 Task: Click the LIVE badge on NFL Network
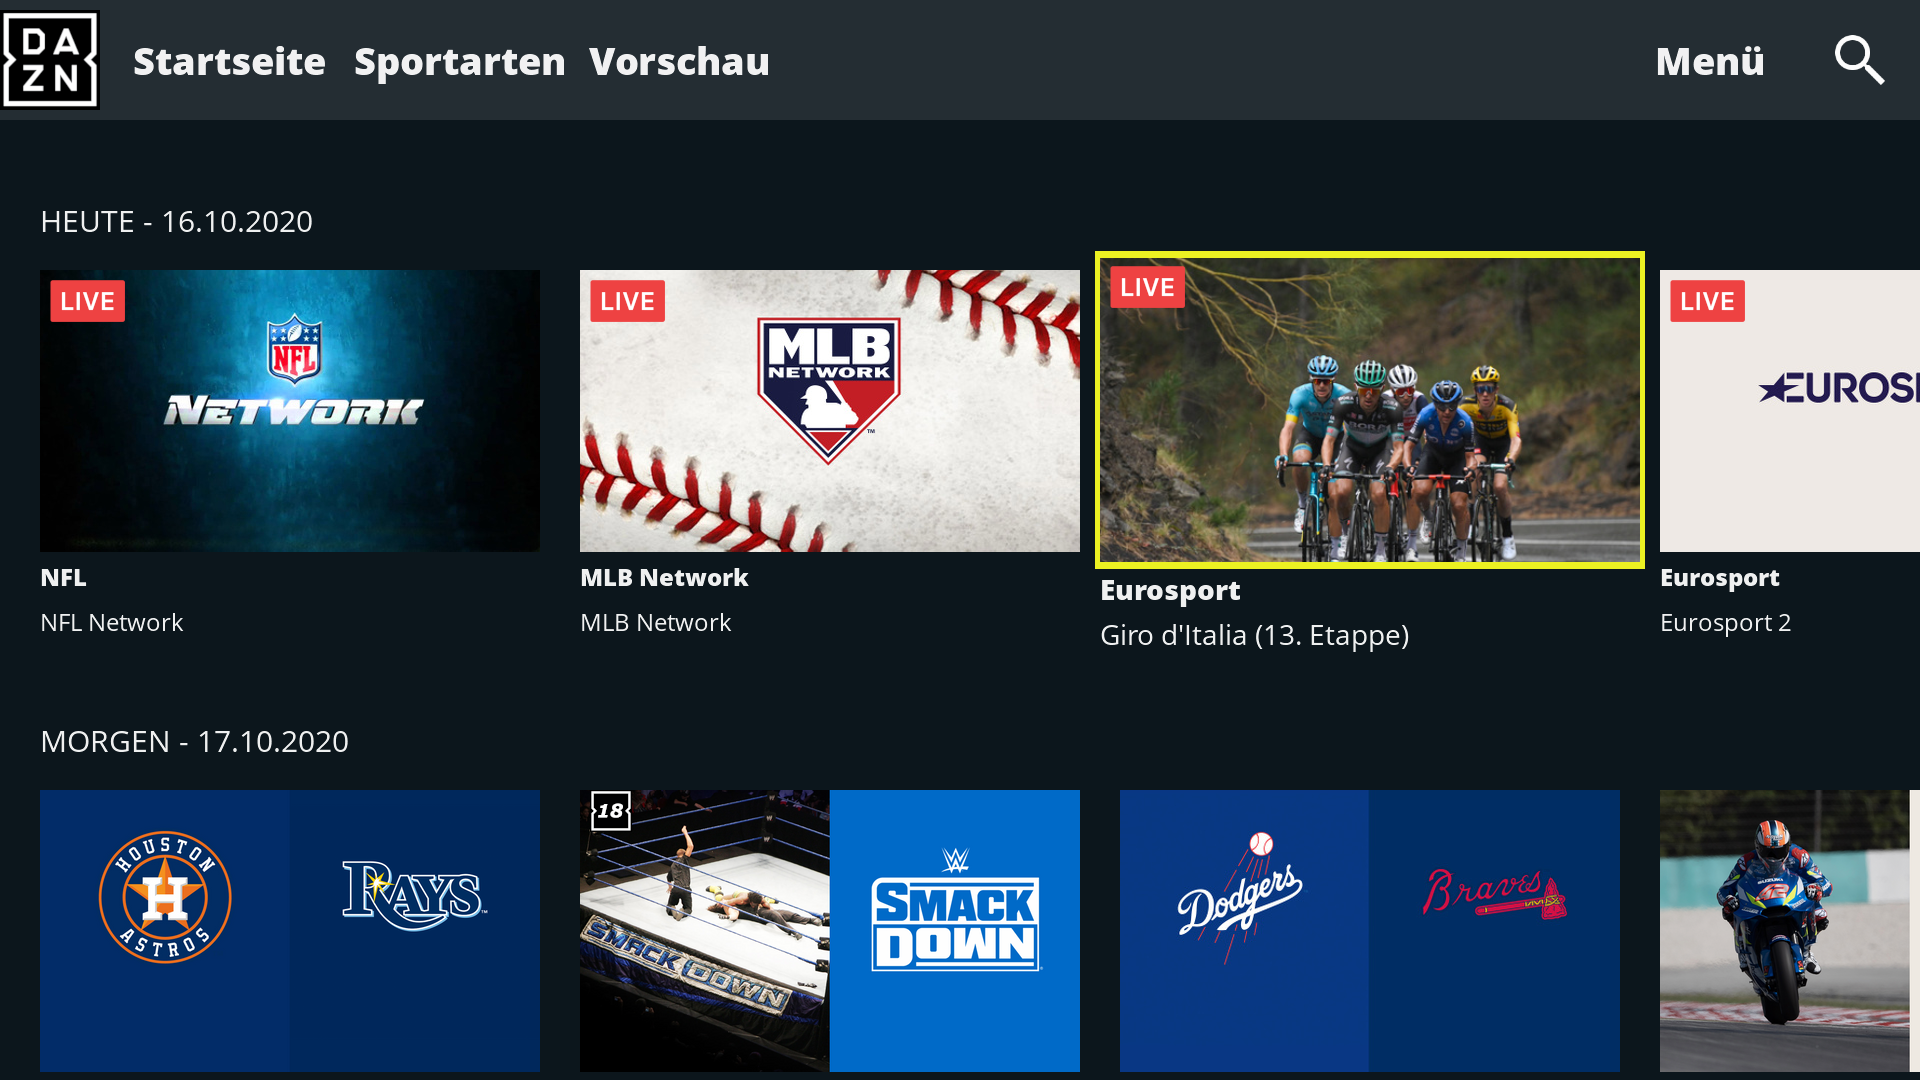88,301
